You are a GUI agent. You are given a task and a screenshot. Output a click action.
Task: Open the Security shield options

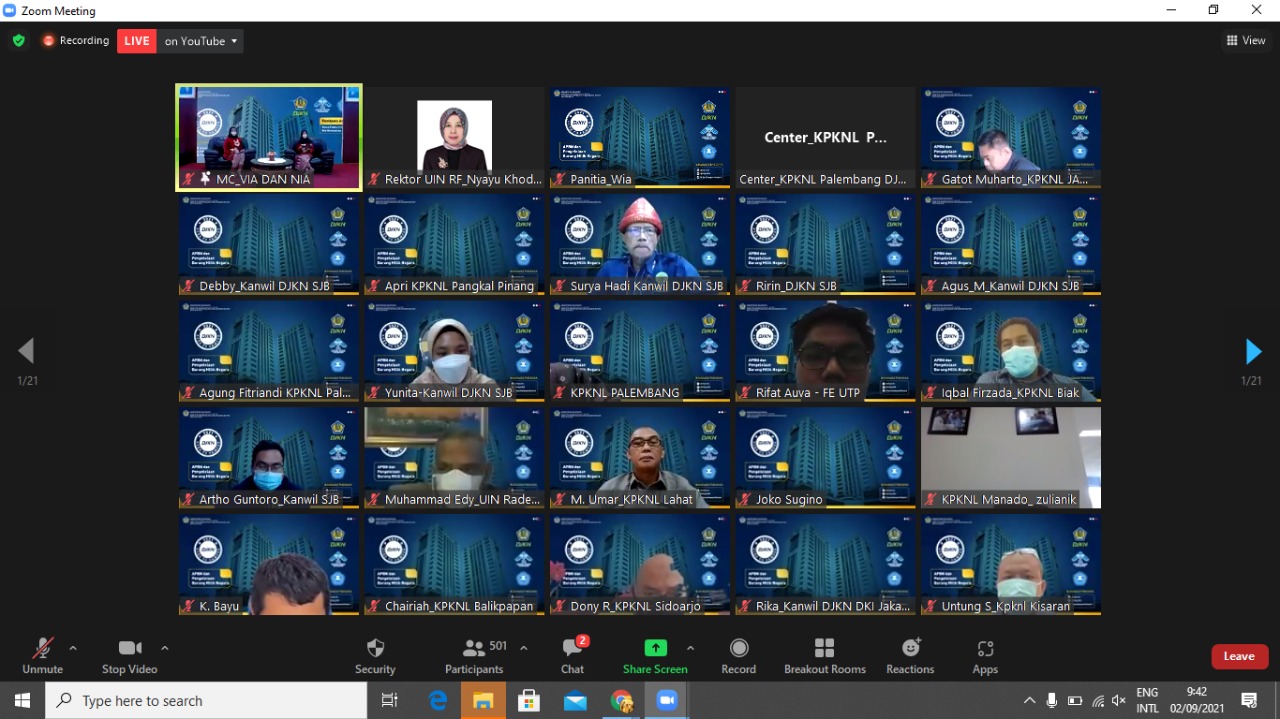pos(375,655)
